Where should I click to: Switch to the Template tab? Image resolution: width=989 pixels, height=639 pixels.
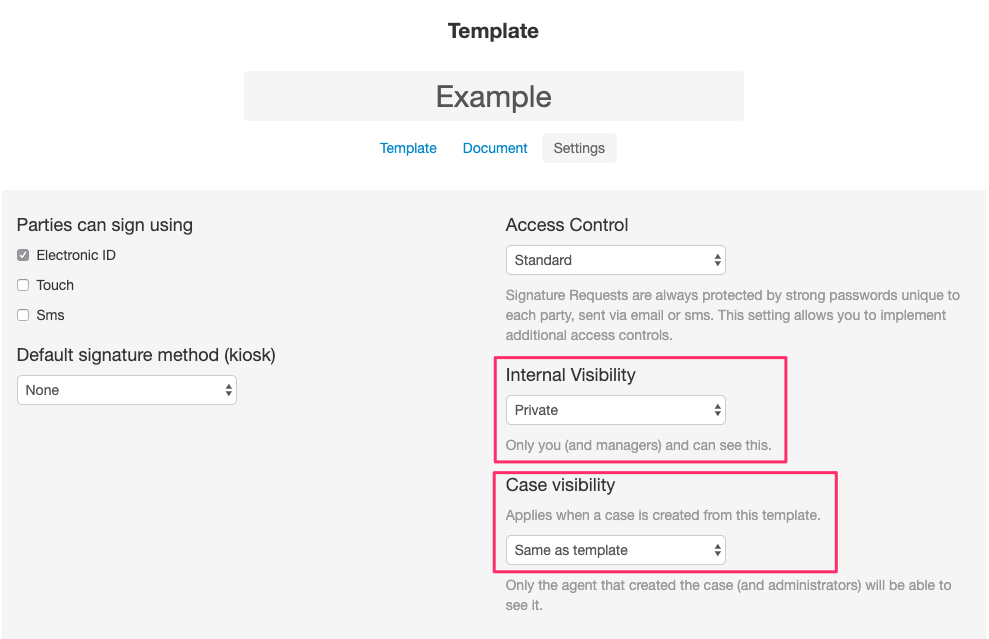(408, 148)
